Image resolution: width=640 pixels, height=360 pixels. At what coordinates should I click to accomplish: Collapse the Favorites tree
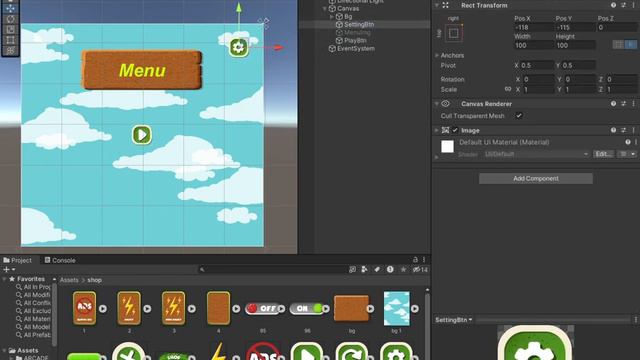4,279
